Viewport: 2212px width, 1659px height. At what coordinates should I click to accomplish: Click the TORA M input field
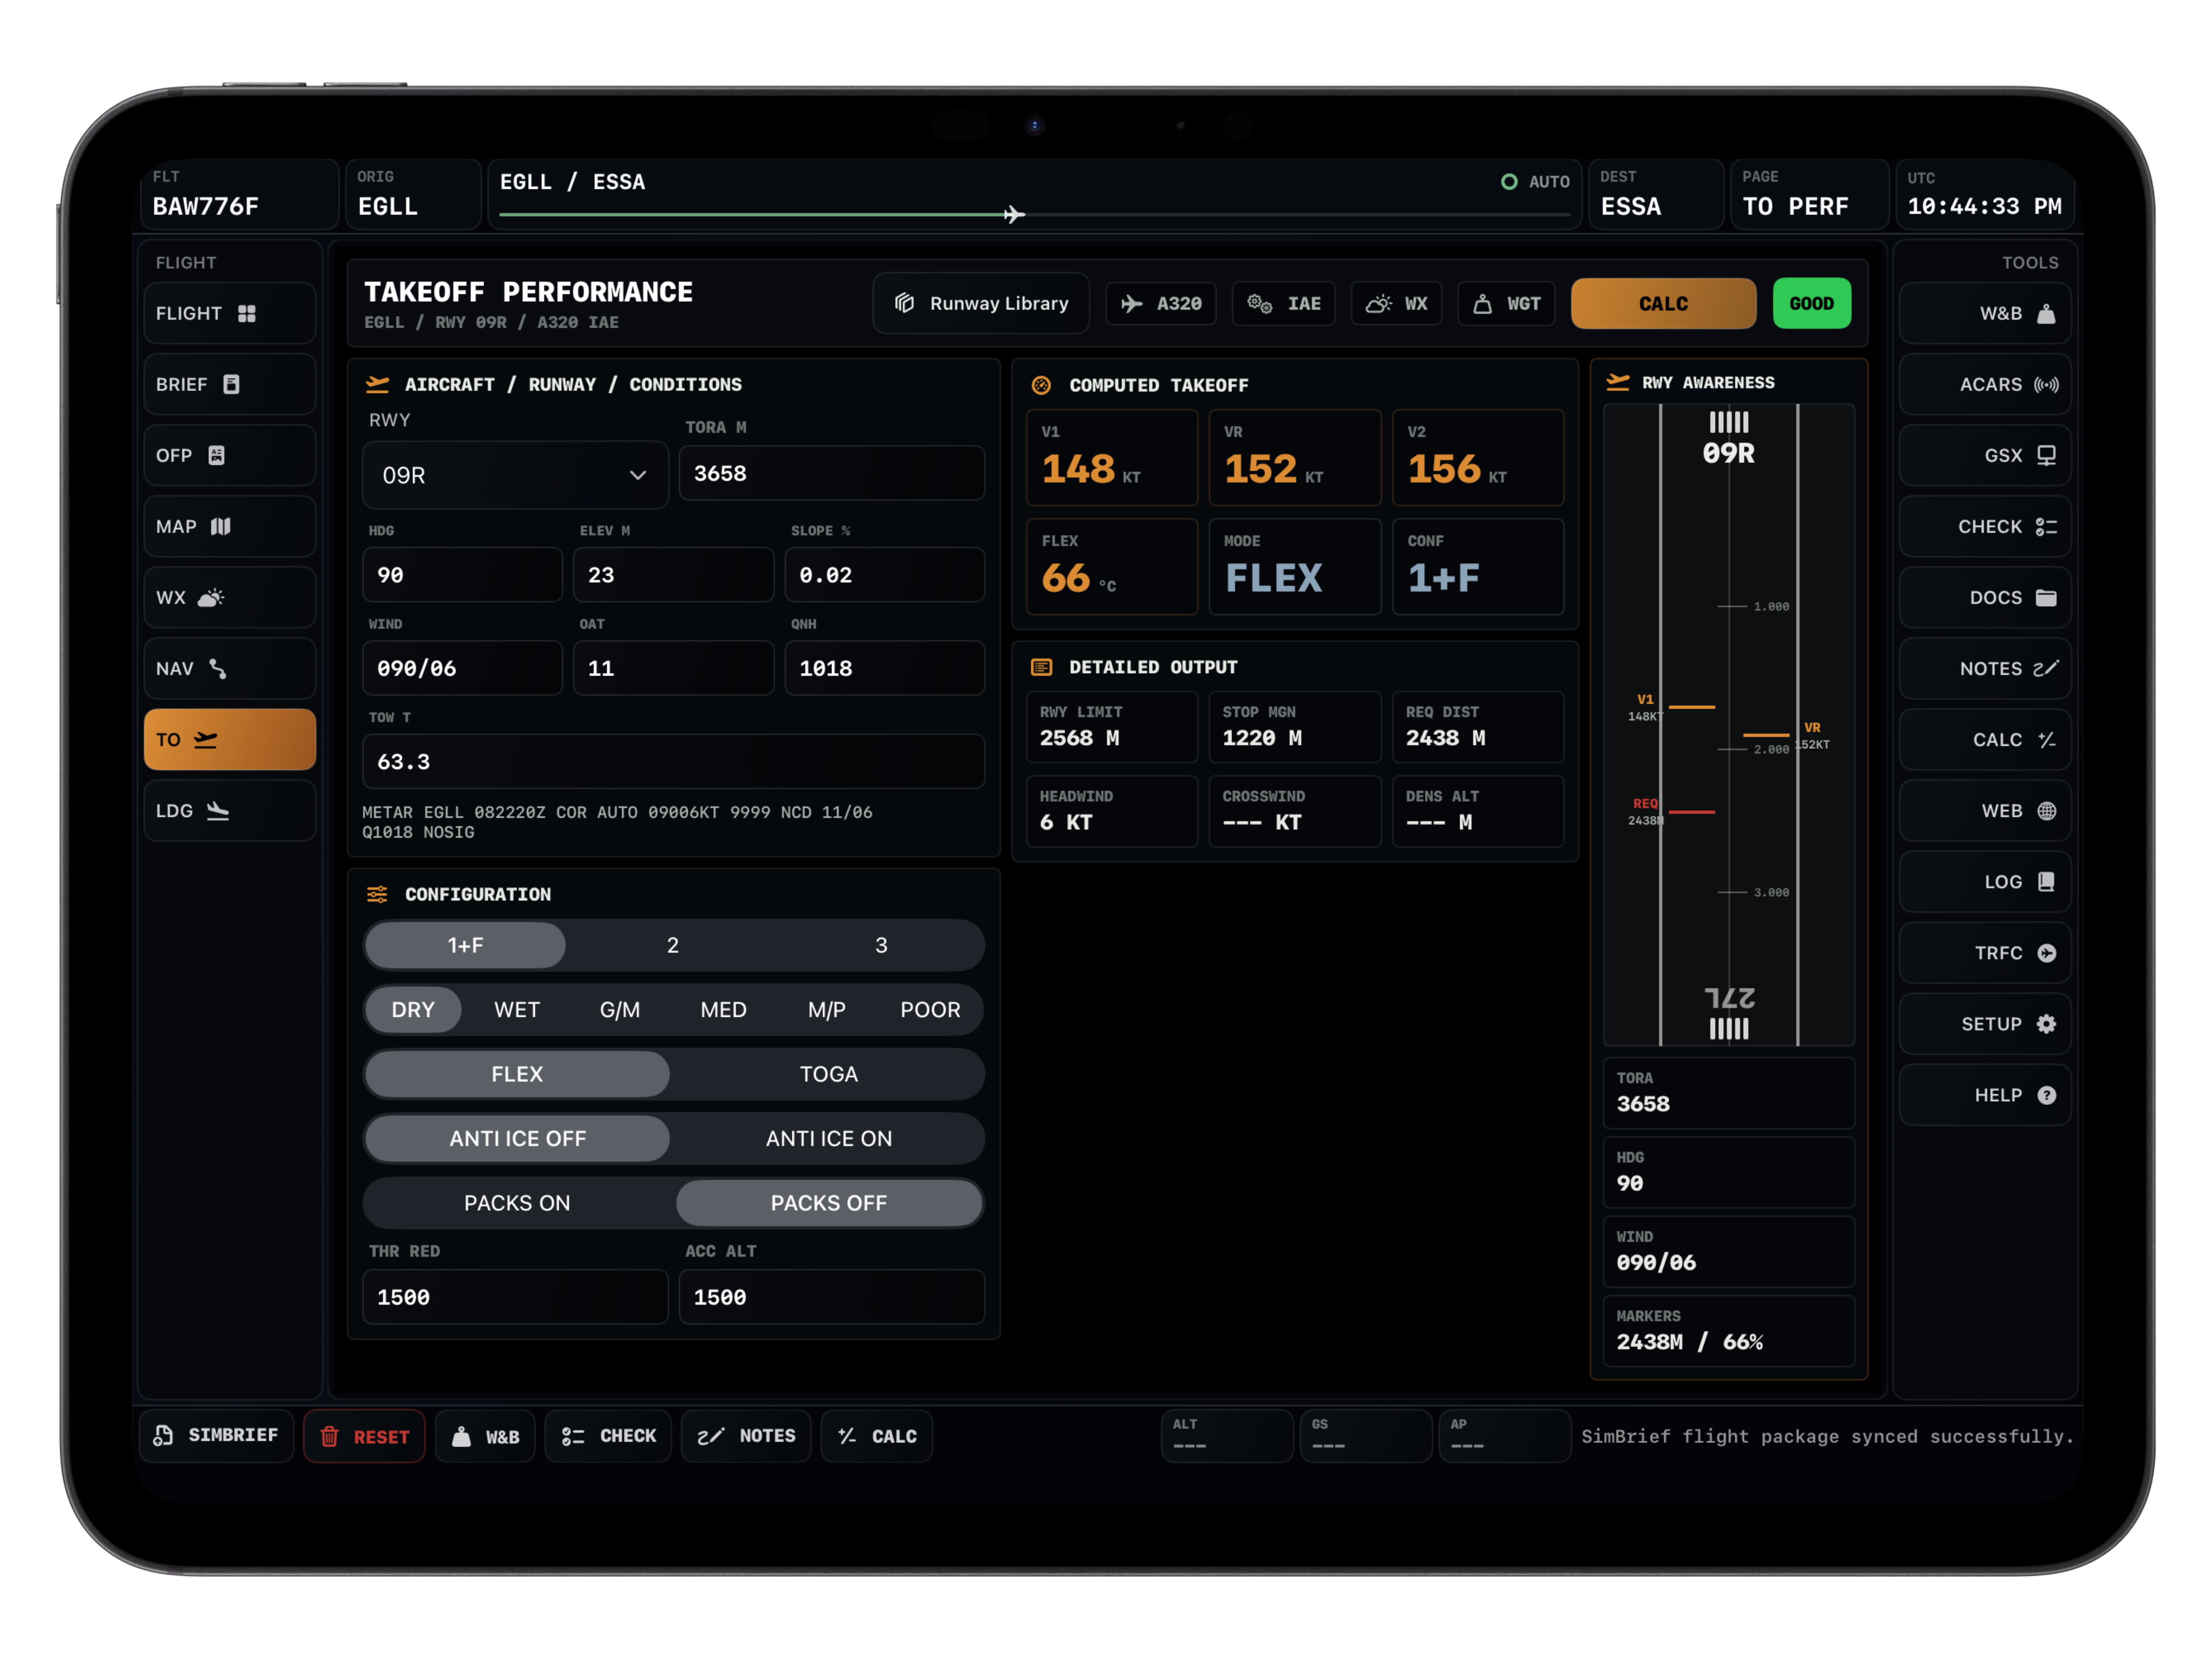coord(832,473)
